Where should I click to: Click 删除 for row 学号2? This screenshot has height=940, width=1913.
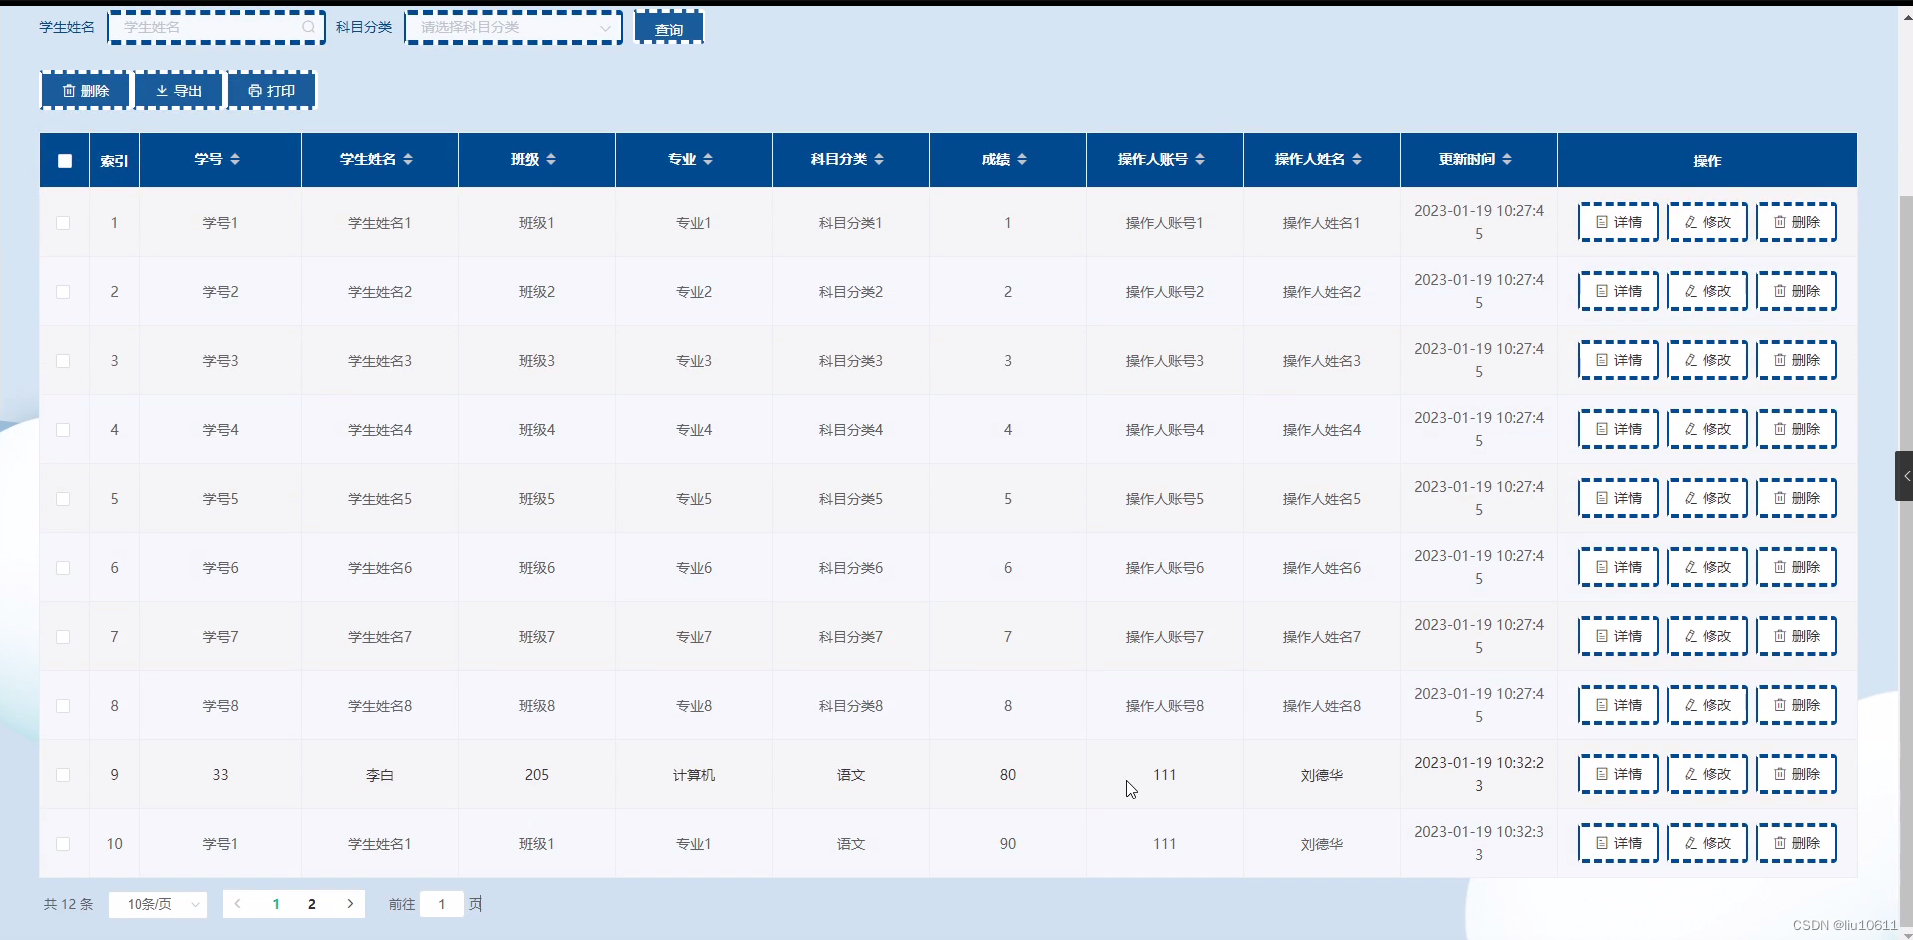(x=1797, y=291)
